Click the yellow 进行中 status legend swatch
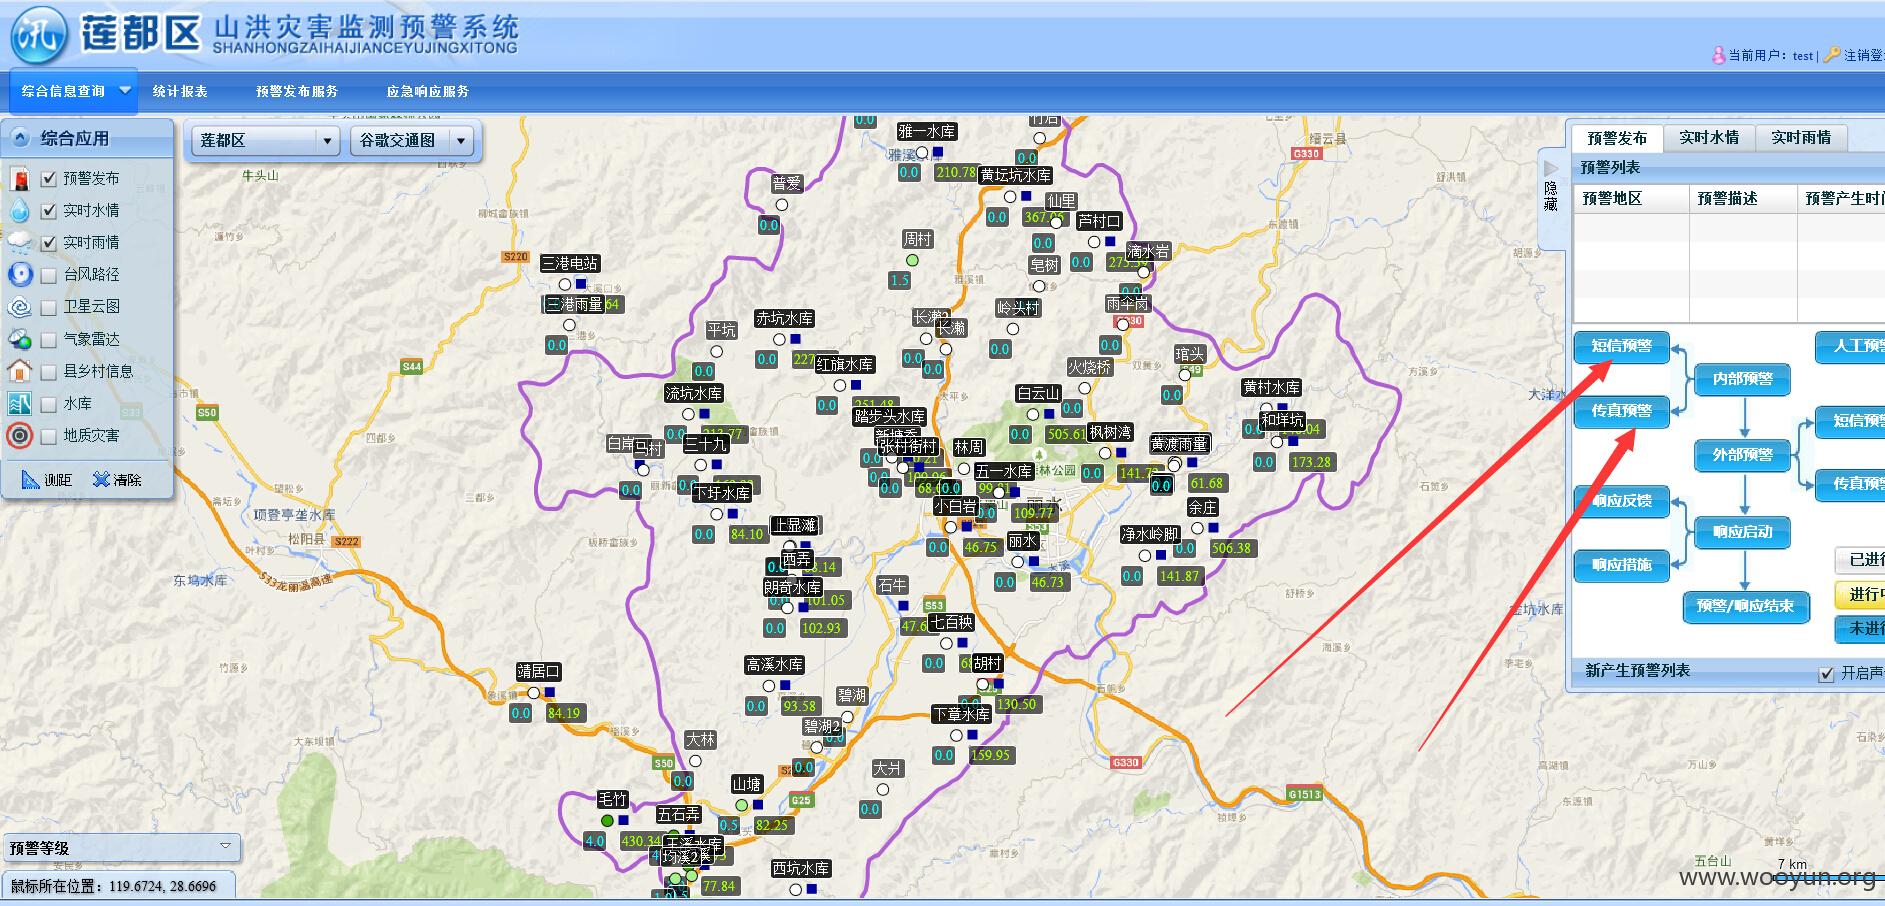 click(x=1860, y=594)
